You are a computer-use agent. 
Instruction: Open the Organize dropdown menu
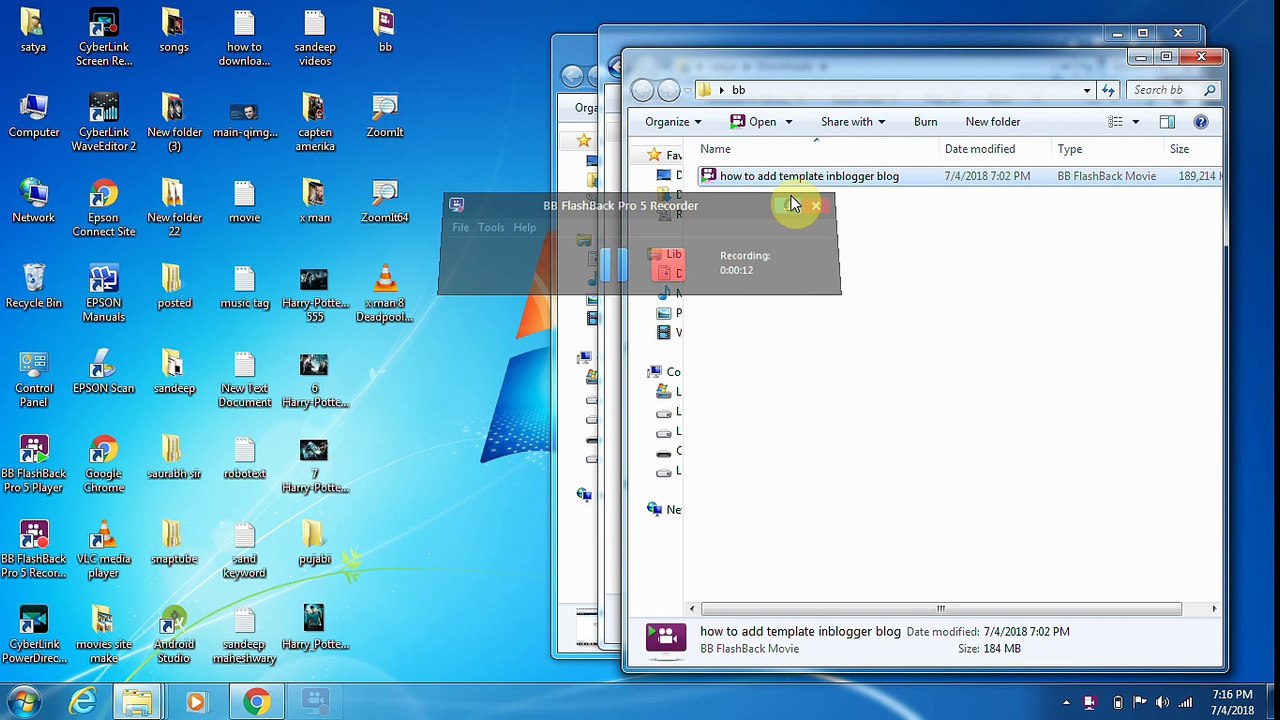pyautogui.click(x=673, y=122)
